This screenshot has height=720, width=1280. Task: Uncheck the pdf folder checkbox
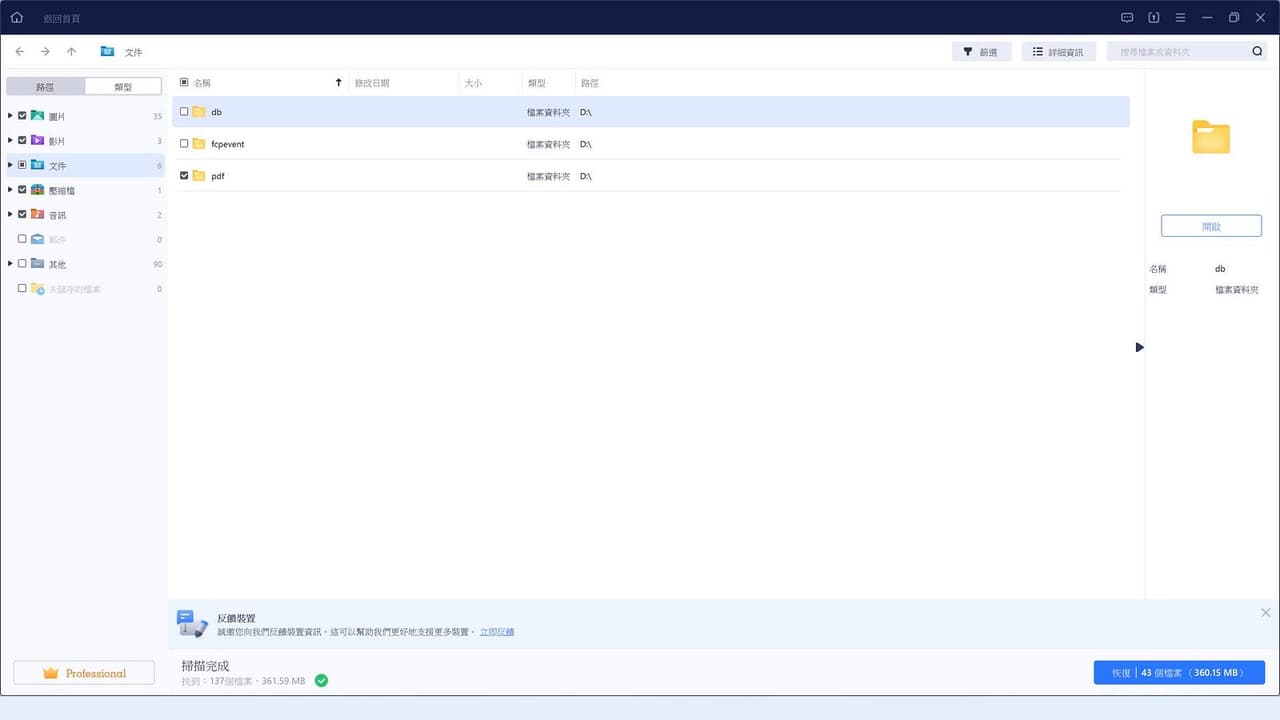click(x=184, y=175)
